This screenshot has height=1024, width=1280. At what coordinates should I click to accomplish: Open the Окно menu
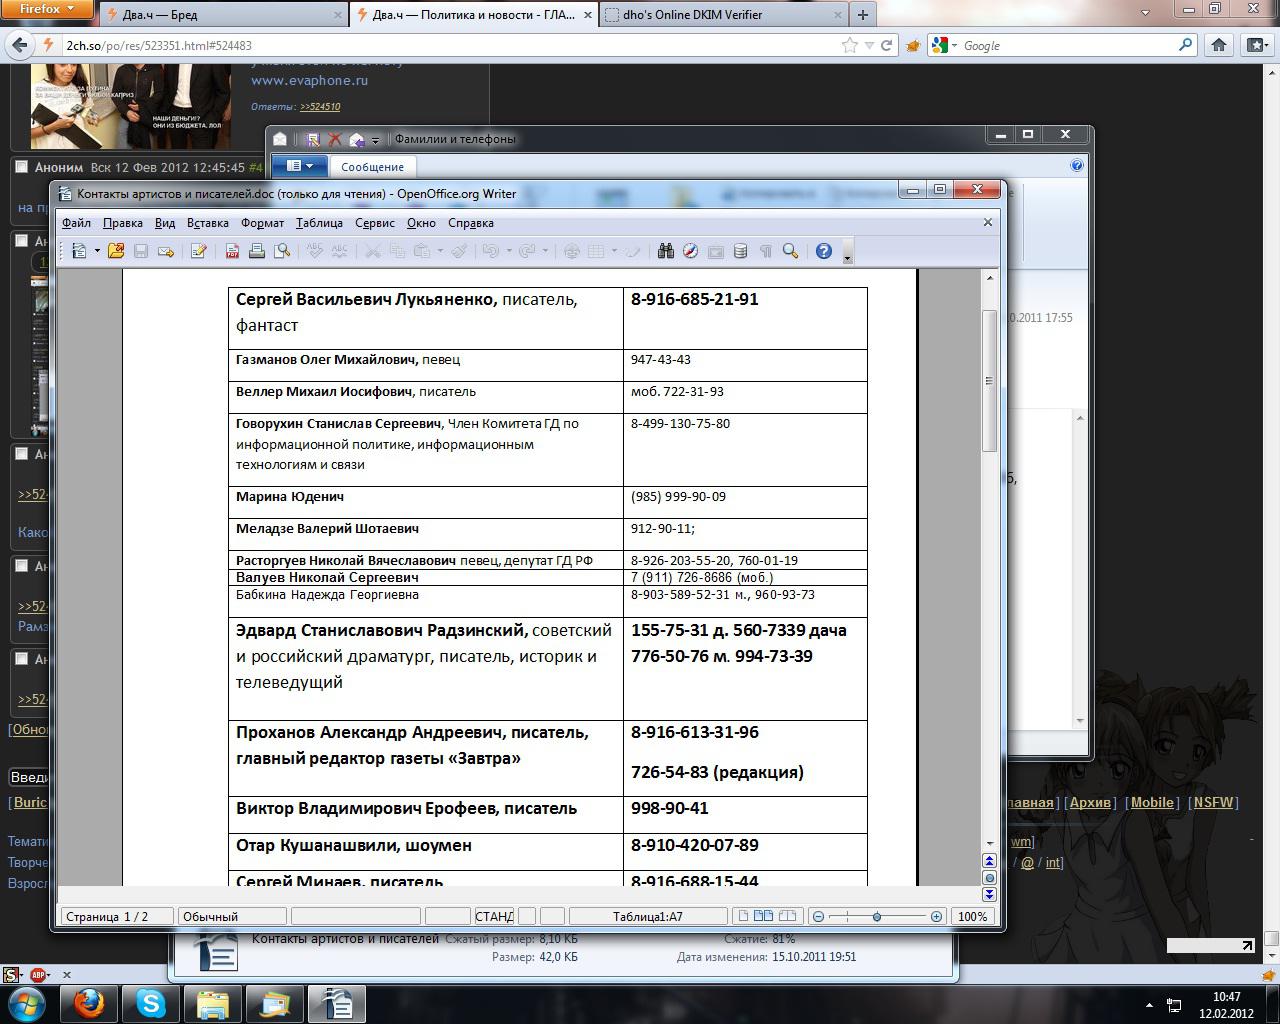[x=421, y=223]
